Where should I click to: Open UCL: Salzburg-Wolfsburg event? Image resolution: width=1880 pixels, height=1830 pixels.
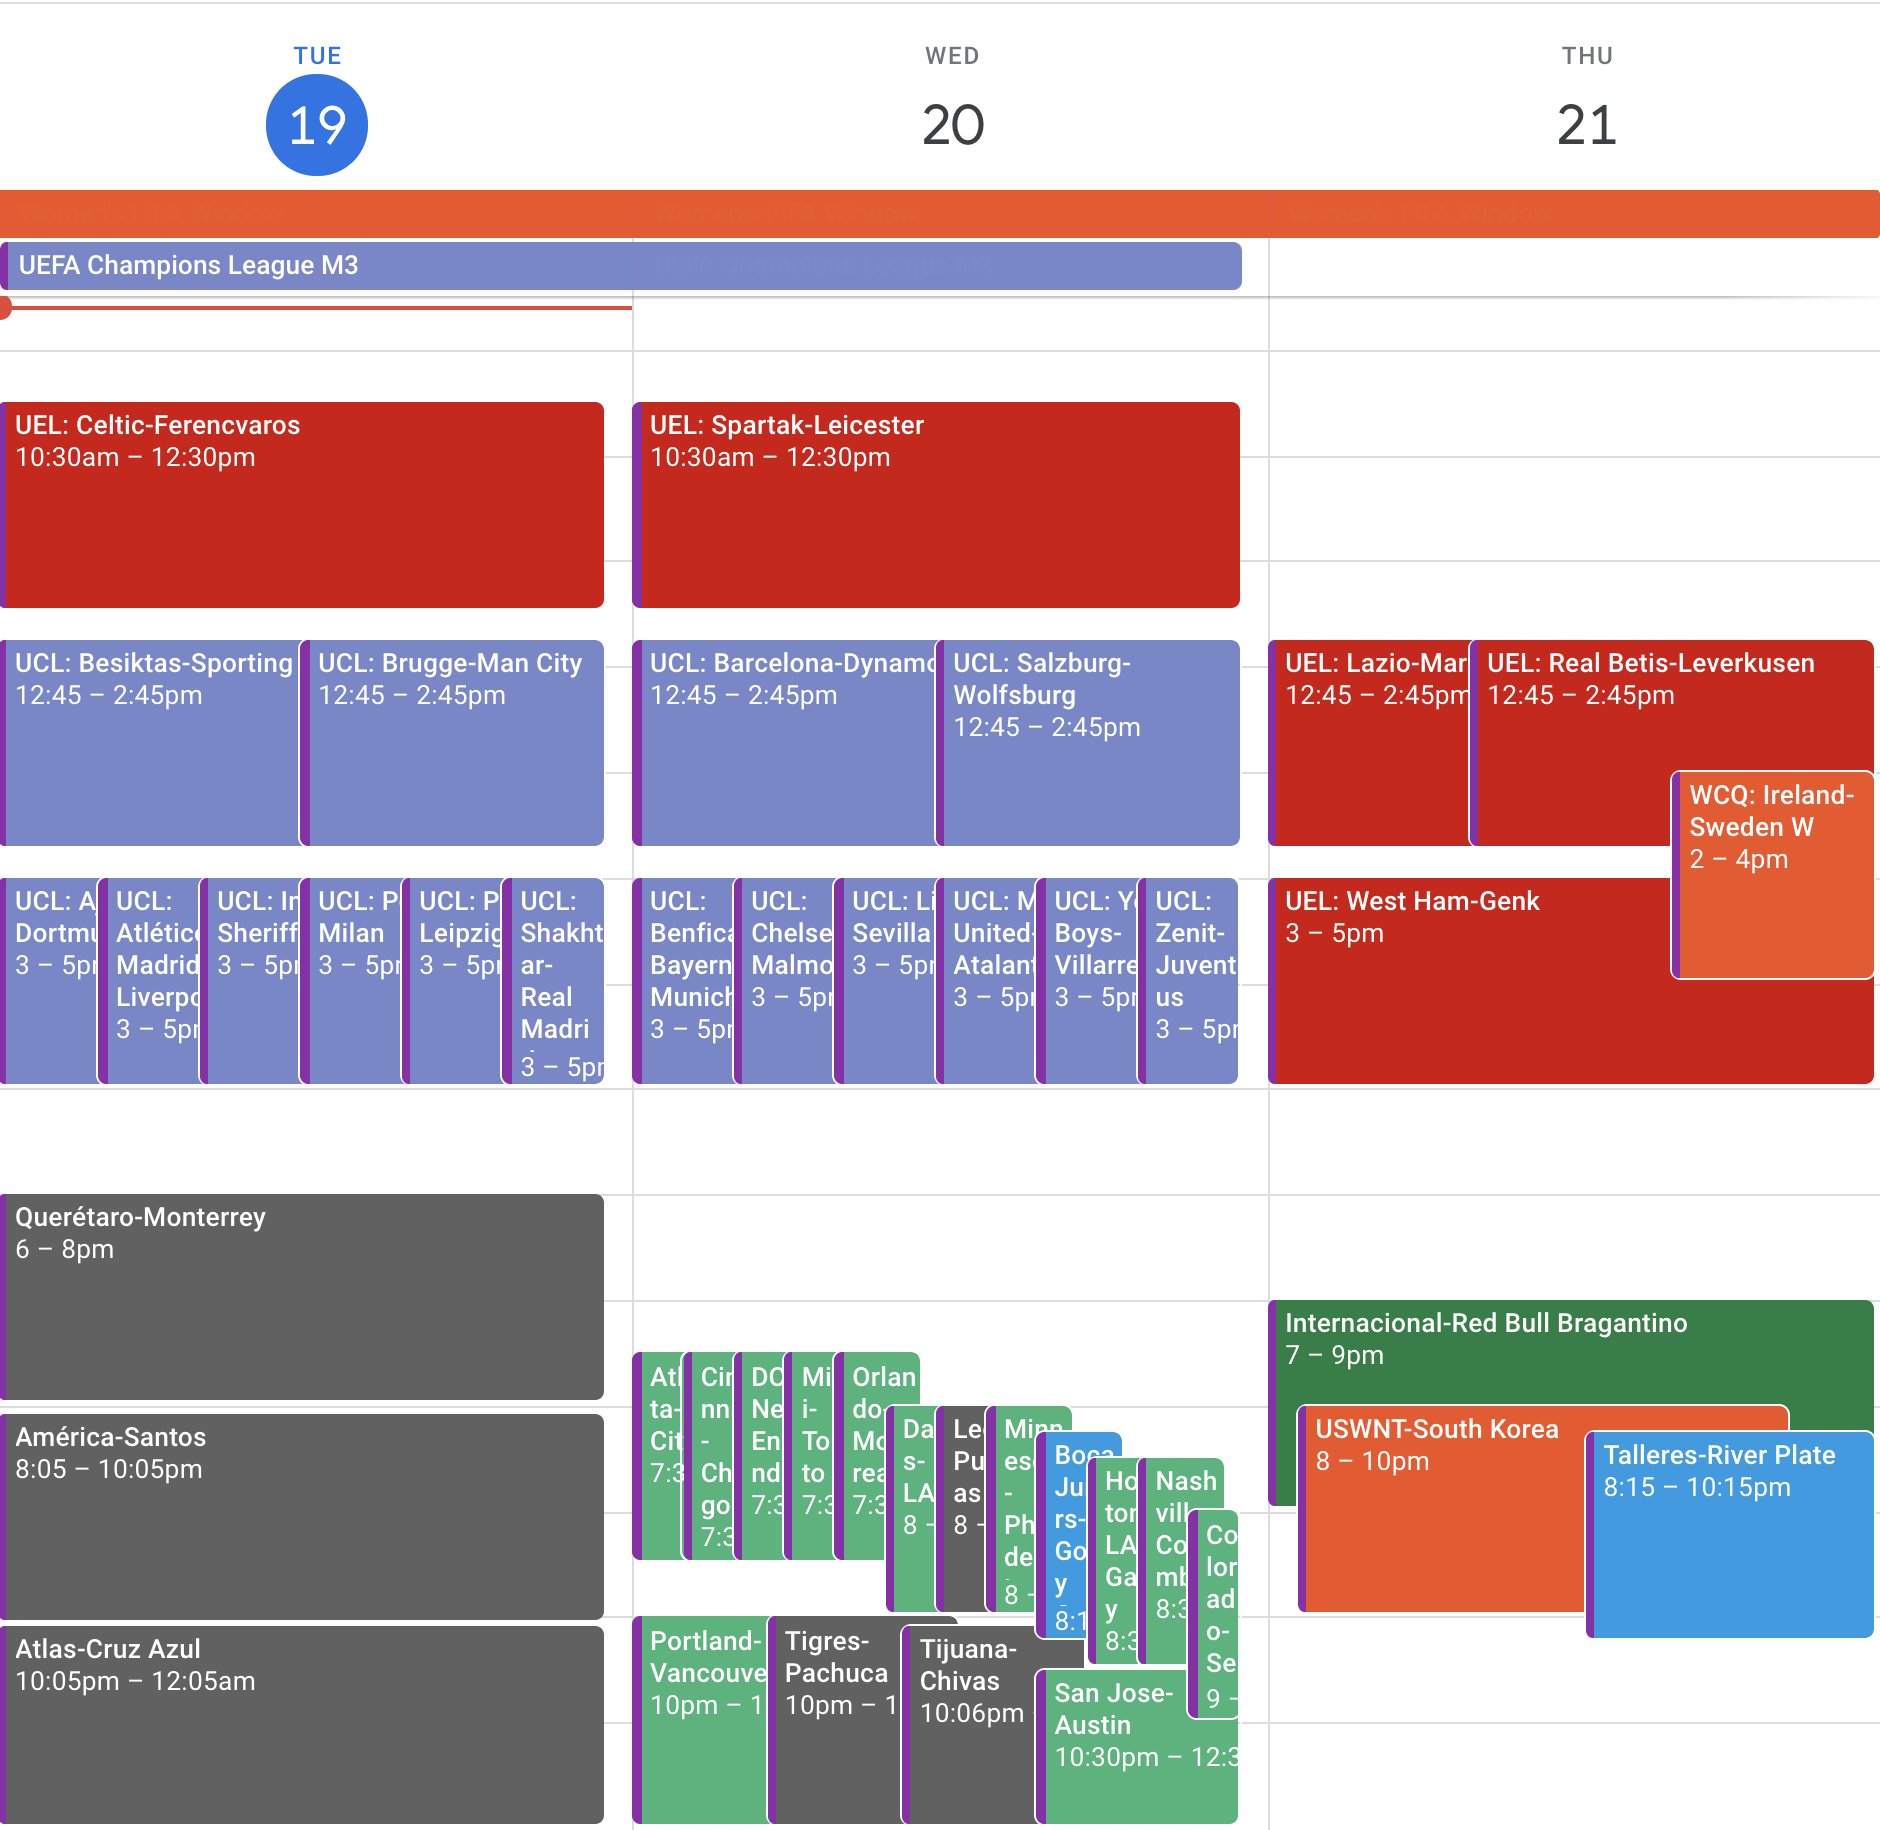[1088, 743]
